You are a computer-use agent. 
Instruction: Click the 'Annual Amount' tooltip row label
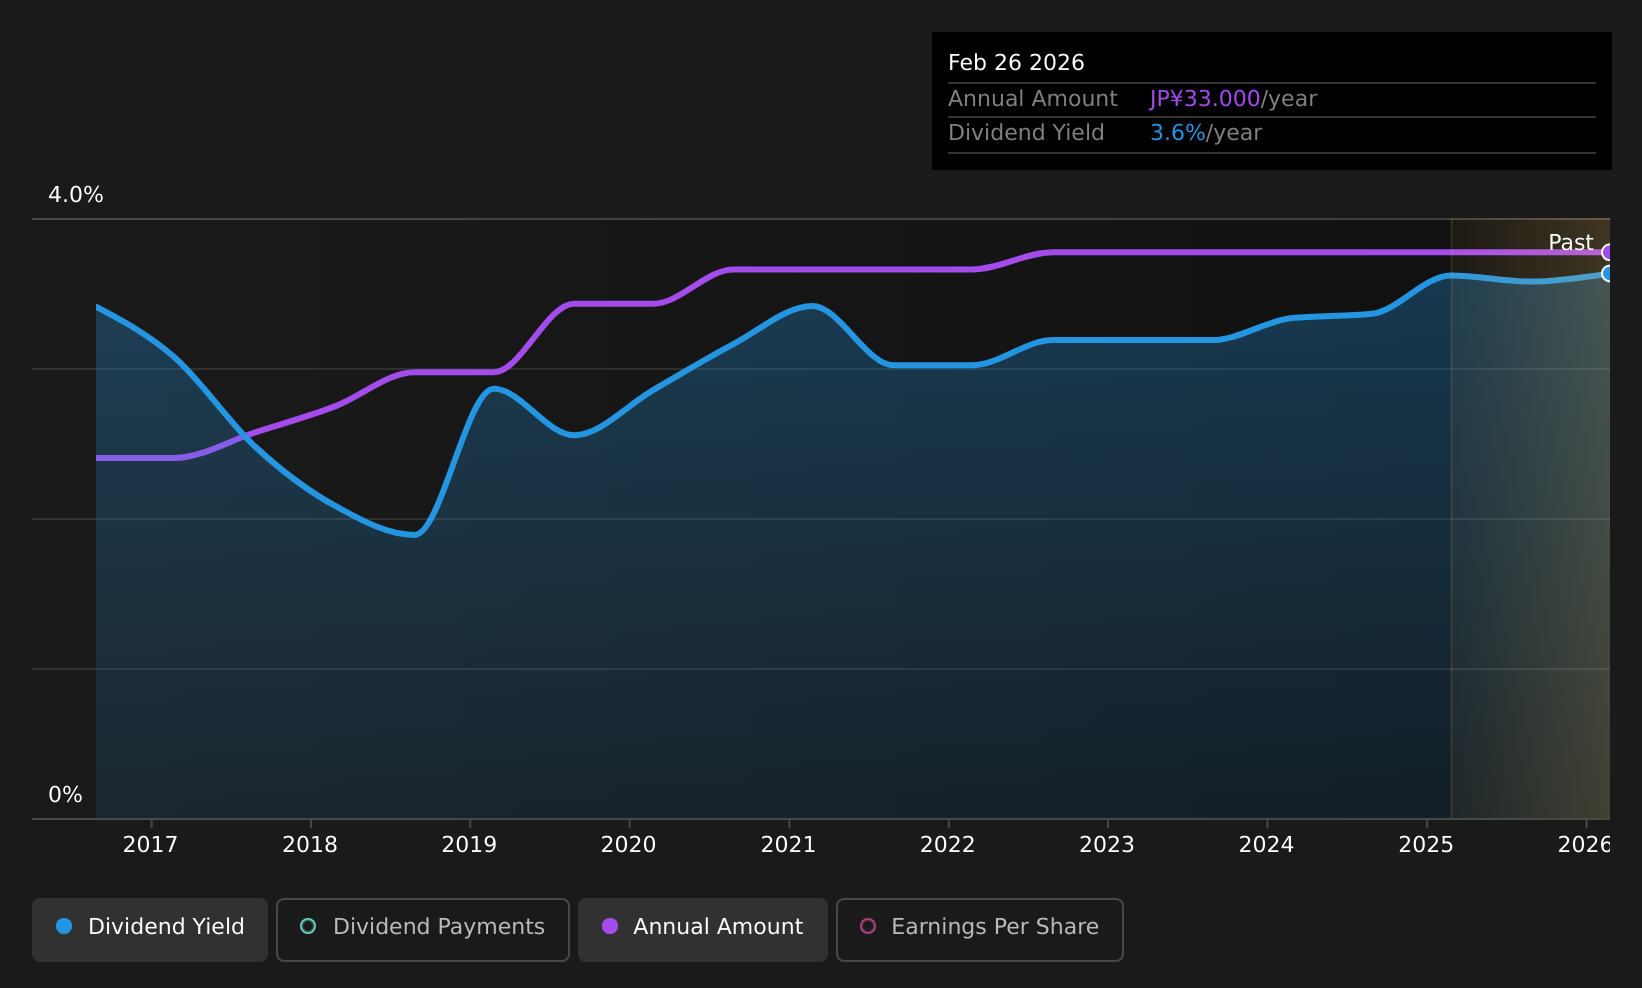pyautogui.click(x=1033, y=99)
